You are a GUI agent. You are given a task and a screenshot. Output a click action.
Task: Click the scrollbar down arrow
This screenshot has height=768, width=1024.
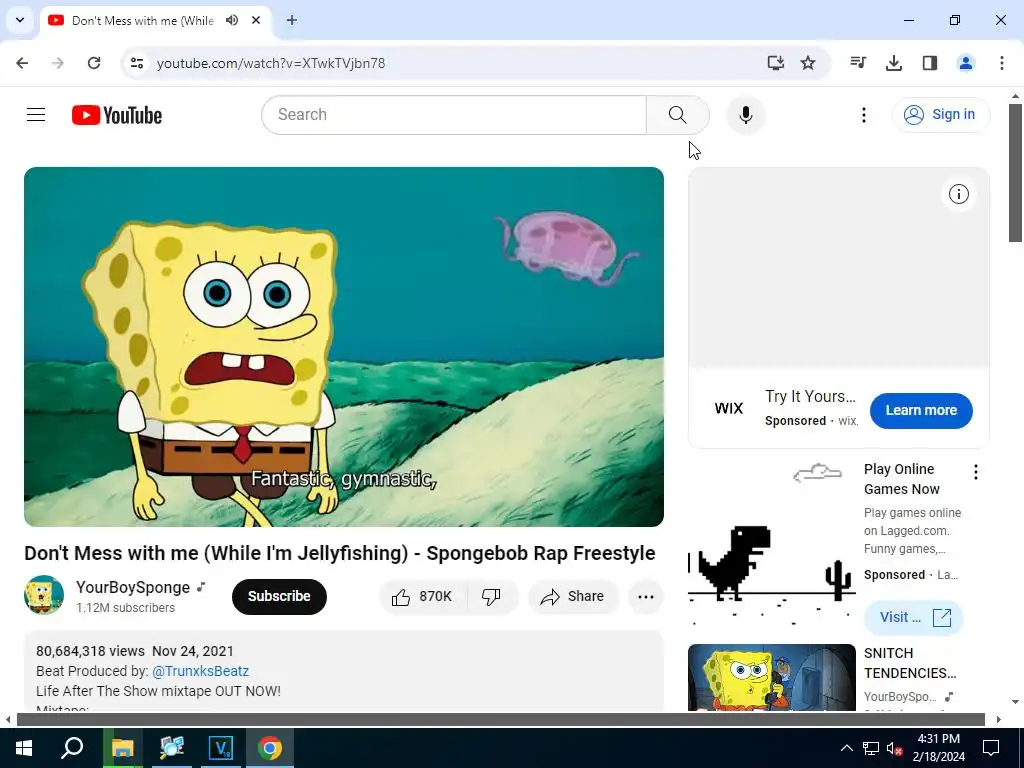coord(1015,702)
